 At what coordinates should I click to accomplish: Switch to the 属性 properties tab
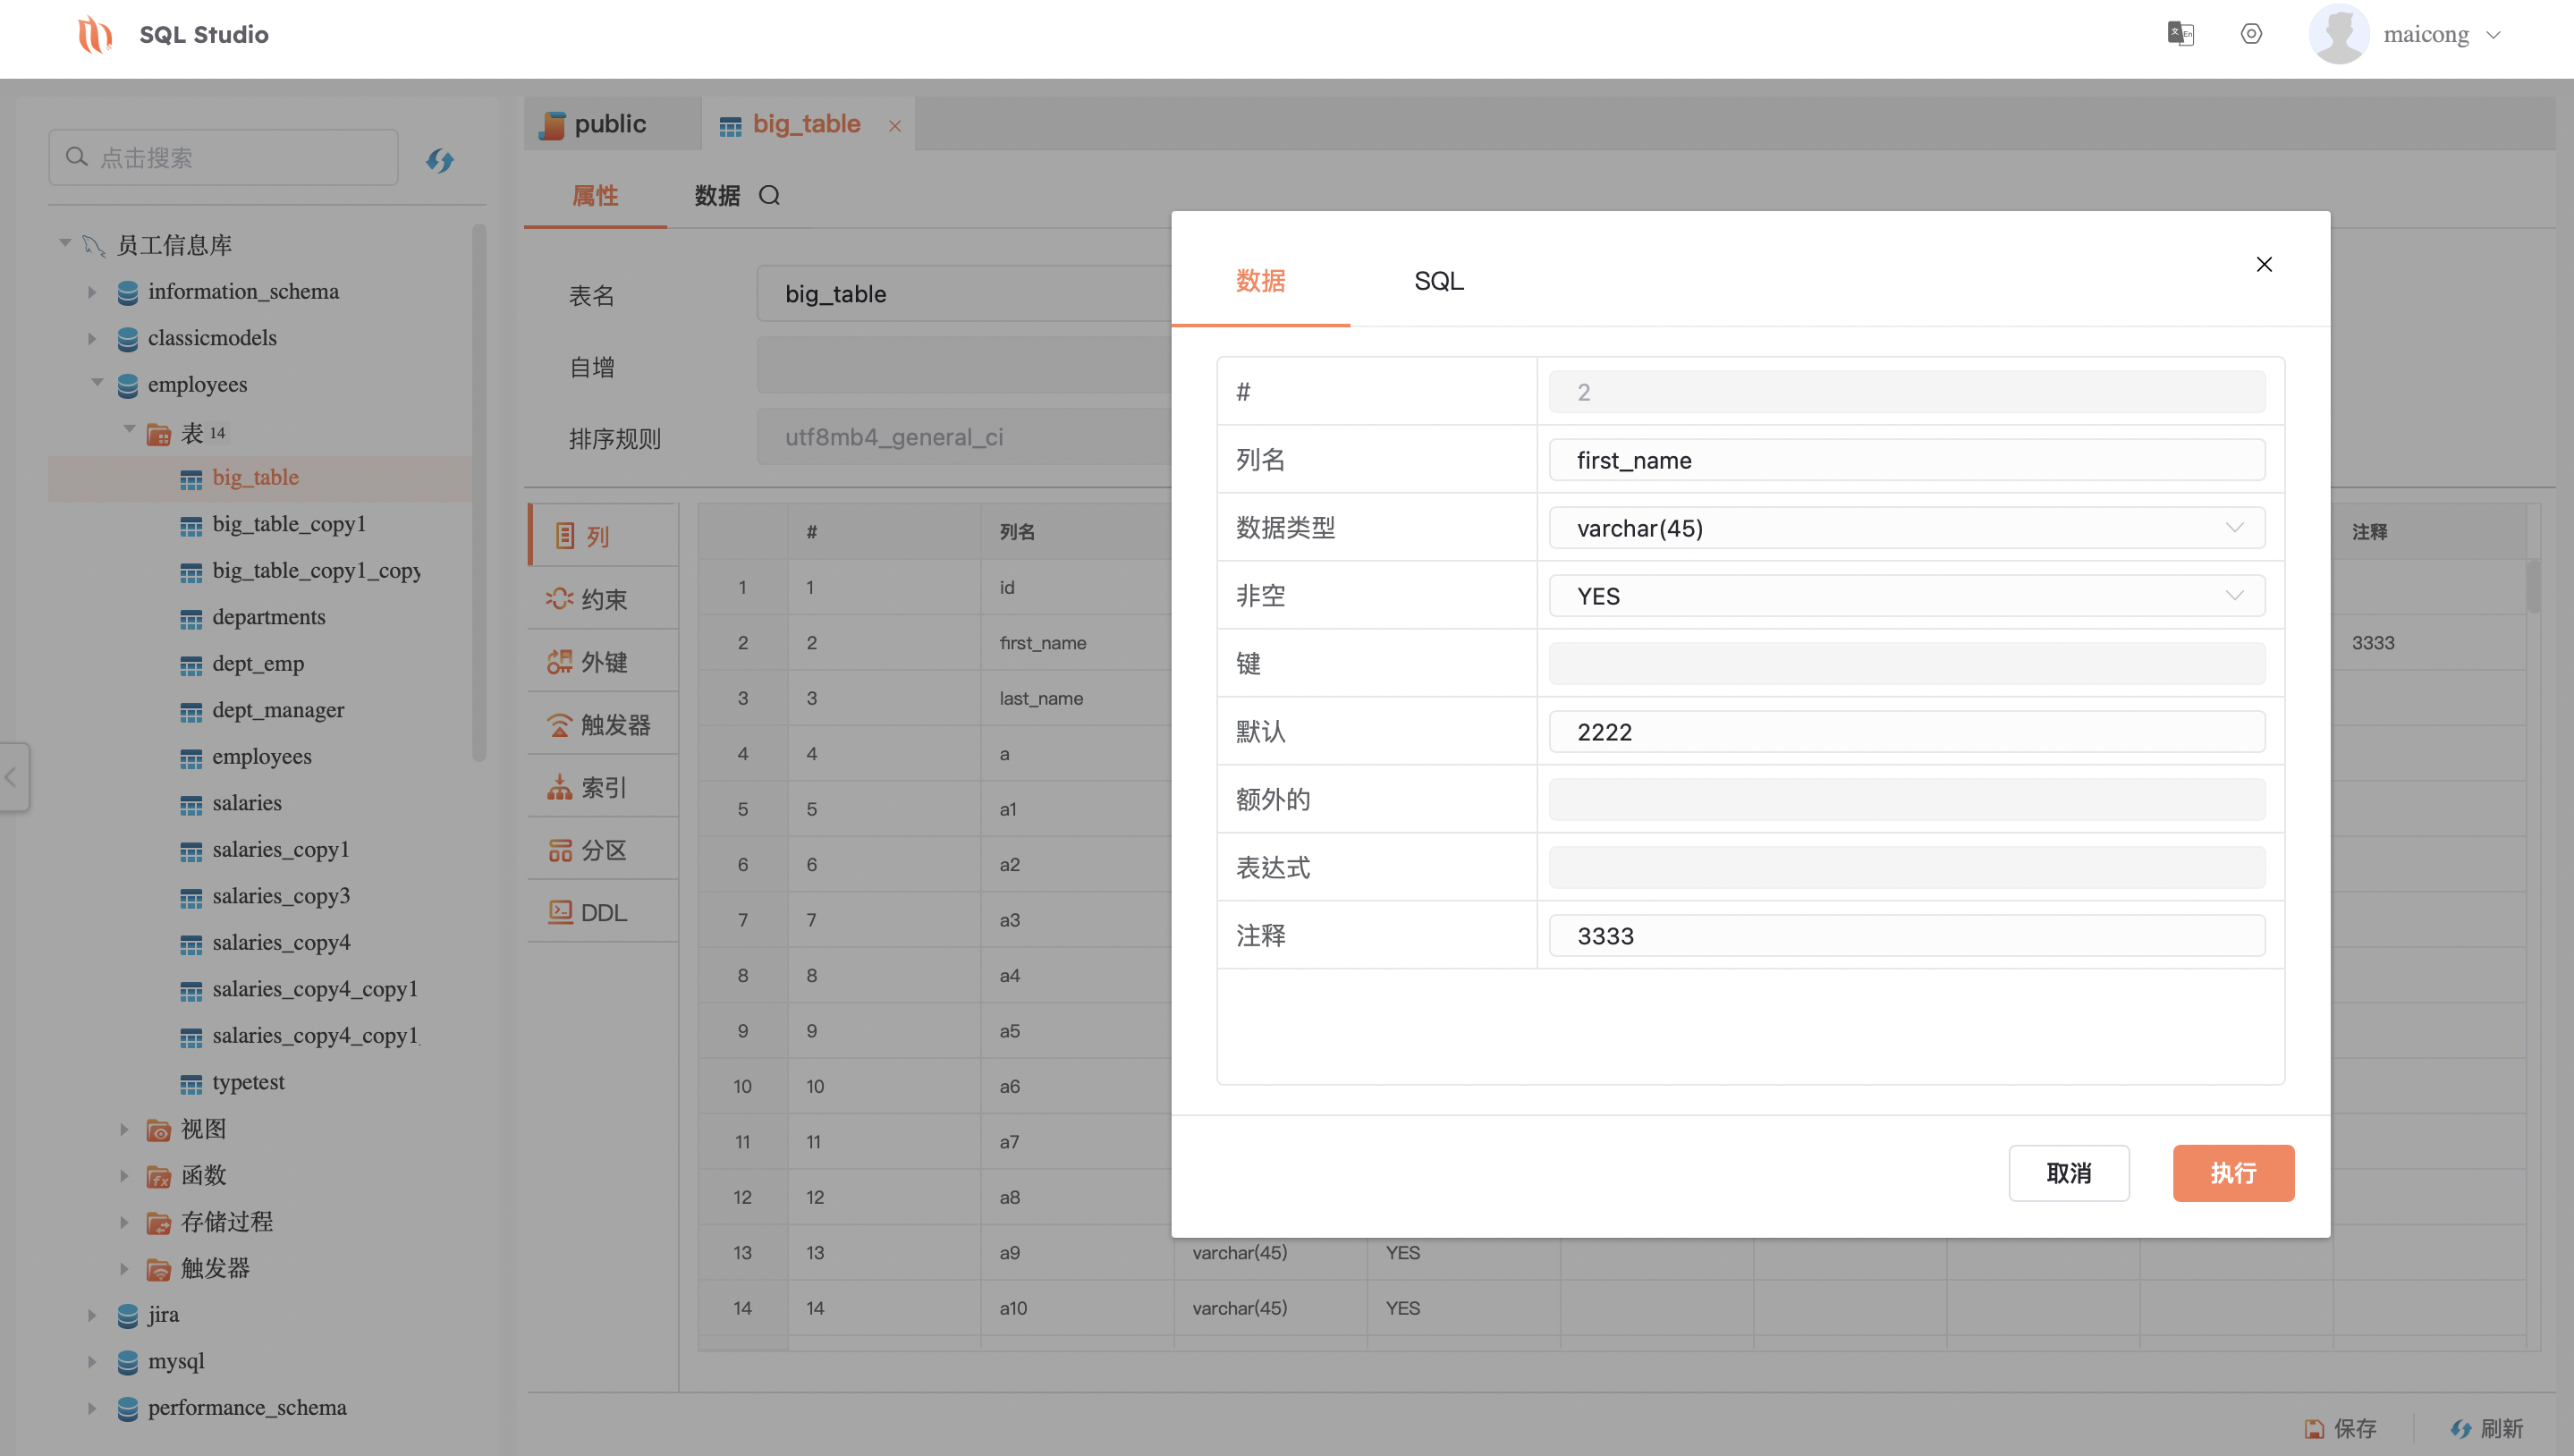tap(595, 196)
